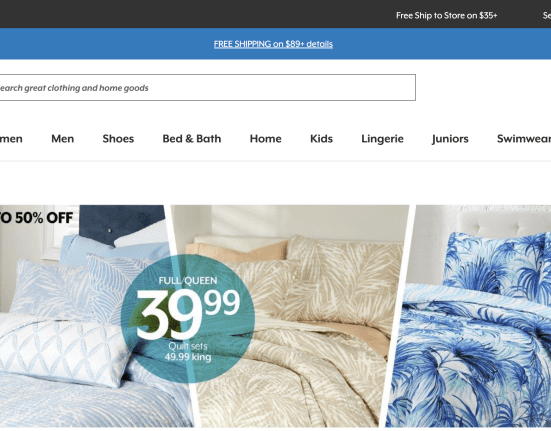Select Swimwear from the navigation bar

pyautogui.click(x=524, y=139)
